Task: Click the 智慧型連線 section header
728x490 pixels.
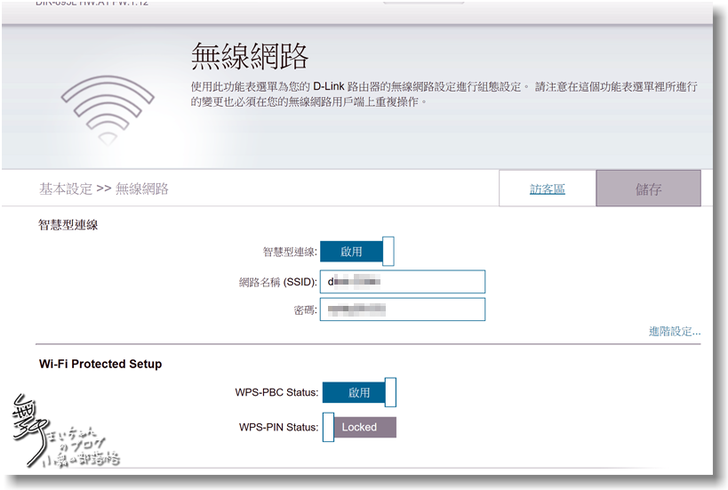Action: tap(68, 225)
